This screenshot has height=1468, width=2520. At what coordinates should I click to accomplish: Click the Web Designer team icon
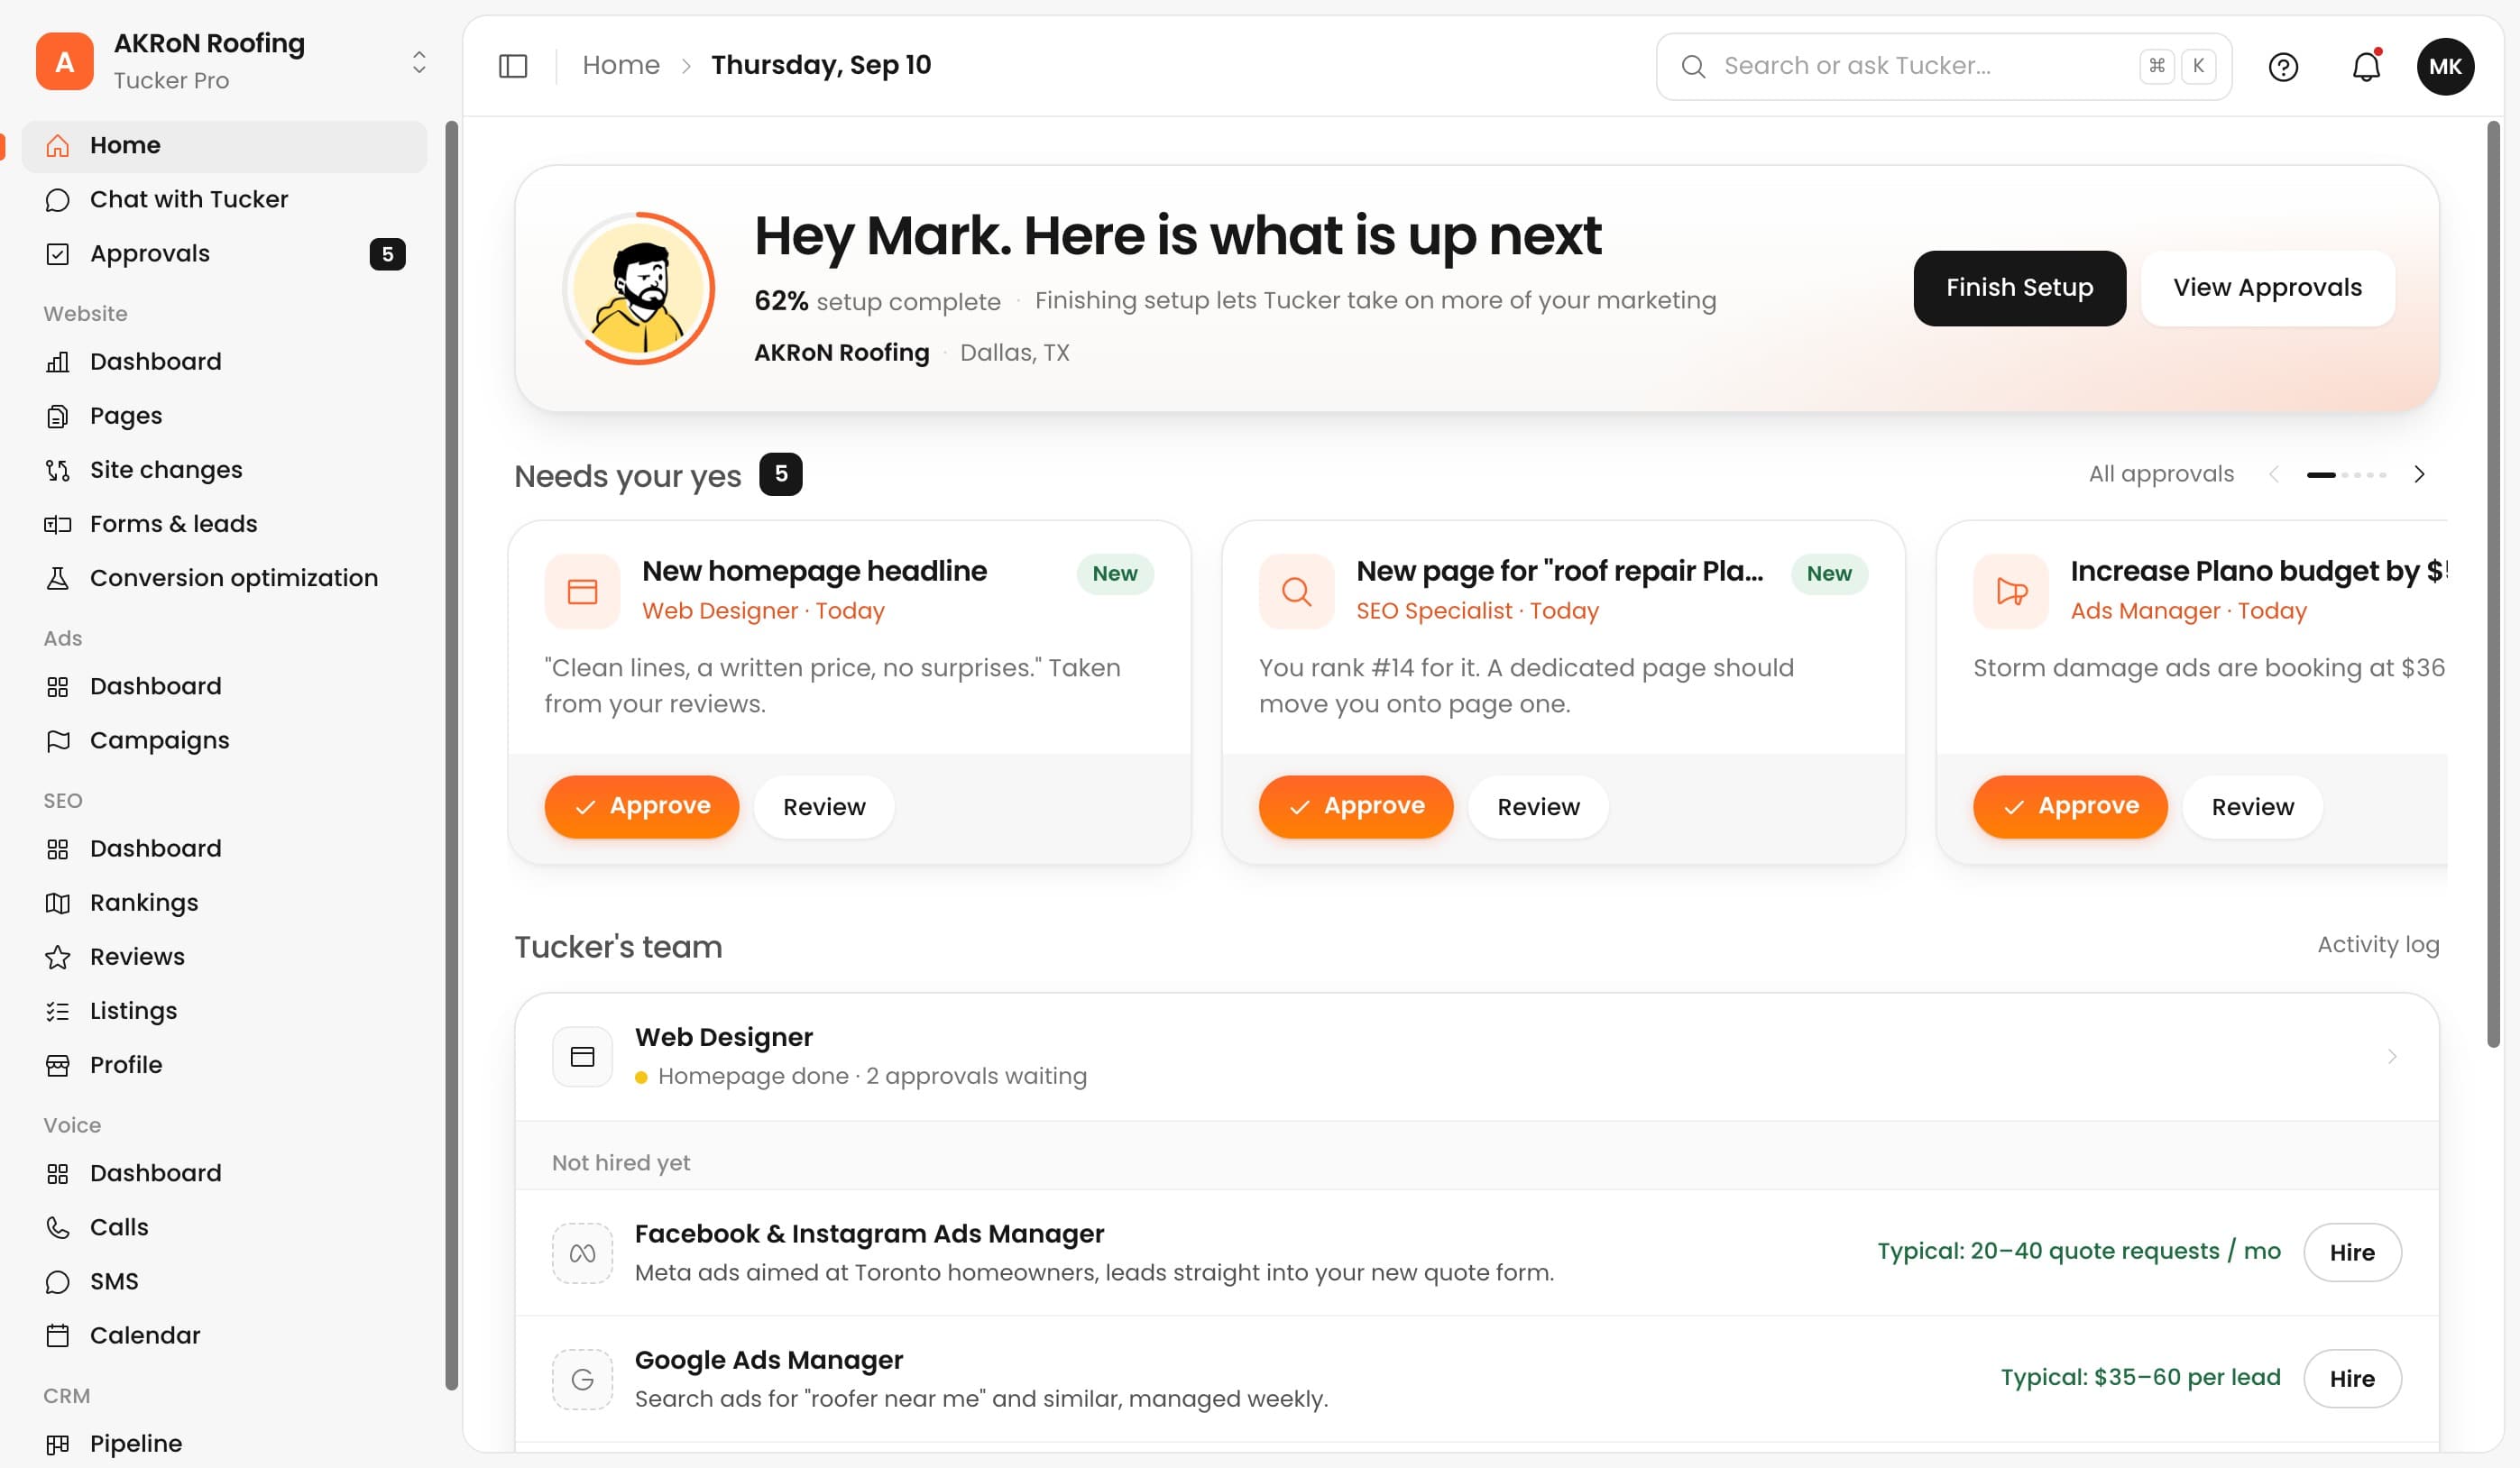coord(582,1056)
